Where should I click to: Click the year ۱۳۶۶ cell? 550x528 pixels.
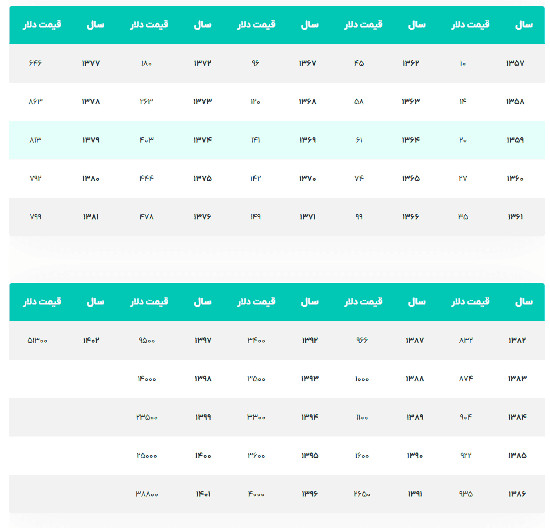(x=410, y=217)
